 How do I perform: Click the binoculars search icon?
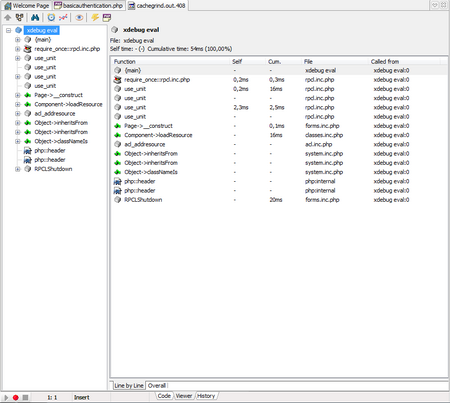click(35, 18)
